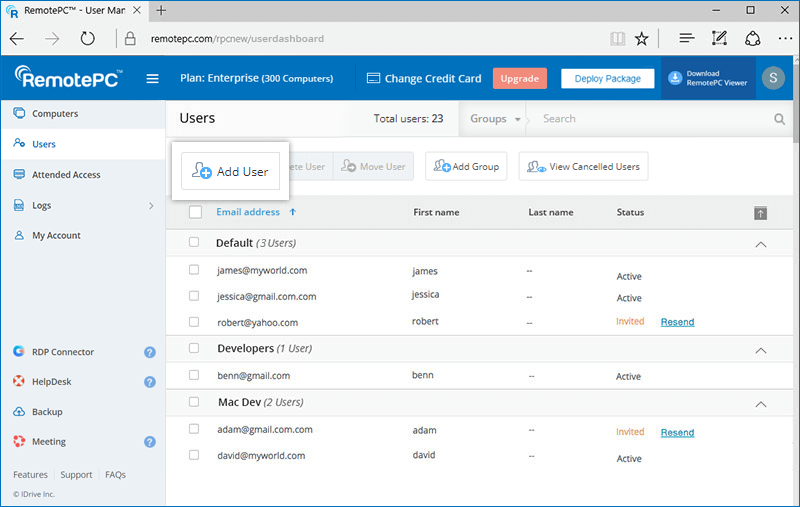Check the Default group checkbox

[x=194, y=242]
